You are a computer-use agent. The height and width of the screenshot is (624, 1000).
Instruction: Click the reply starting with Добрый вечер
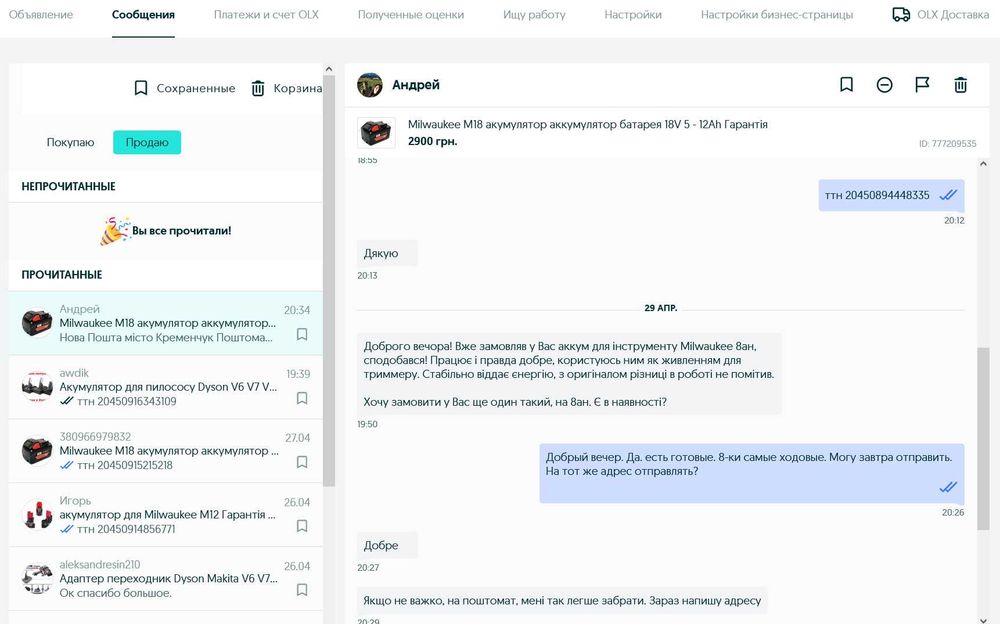click(752, 473)
